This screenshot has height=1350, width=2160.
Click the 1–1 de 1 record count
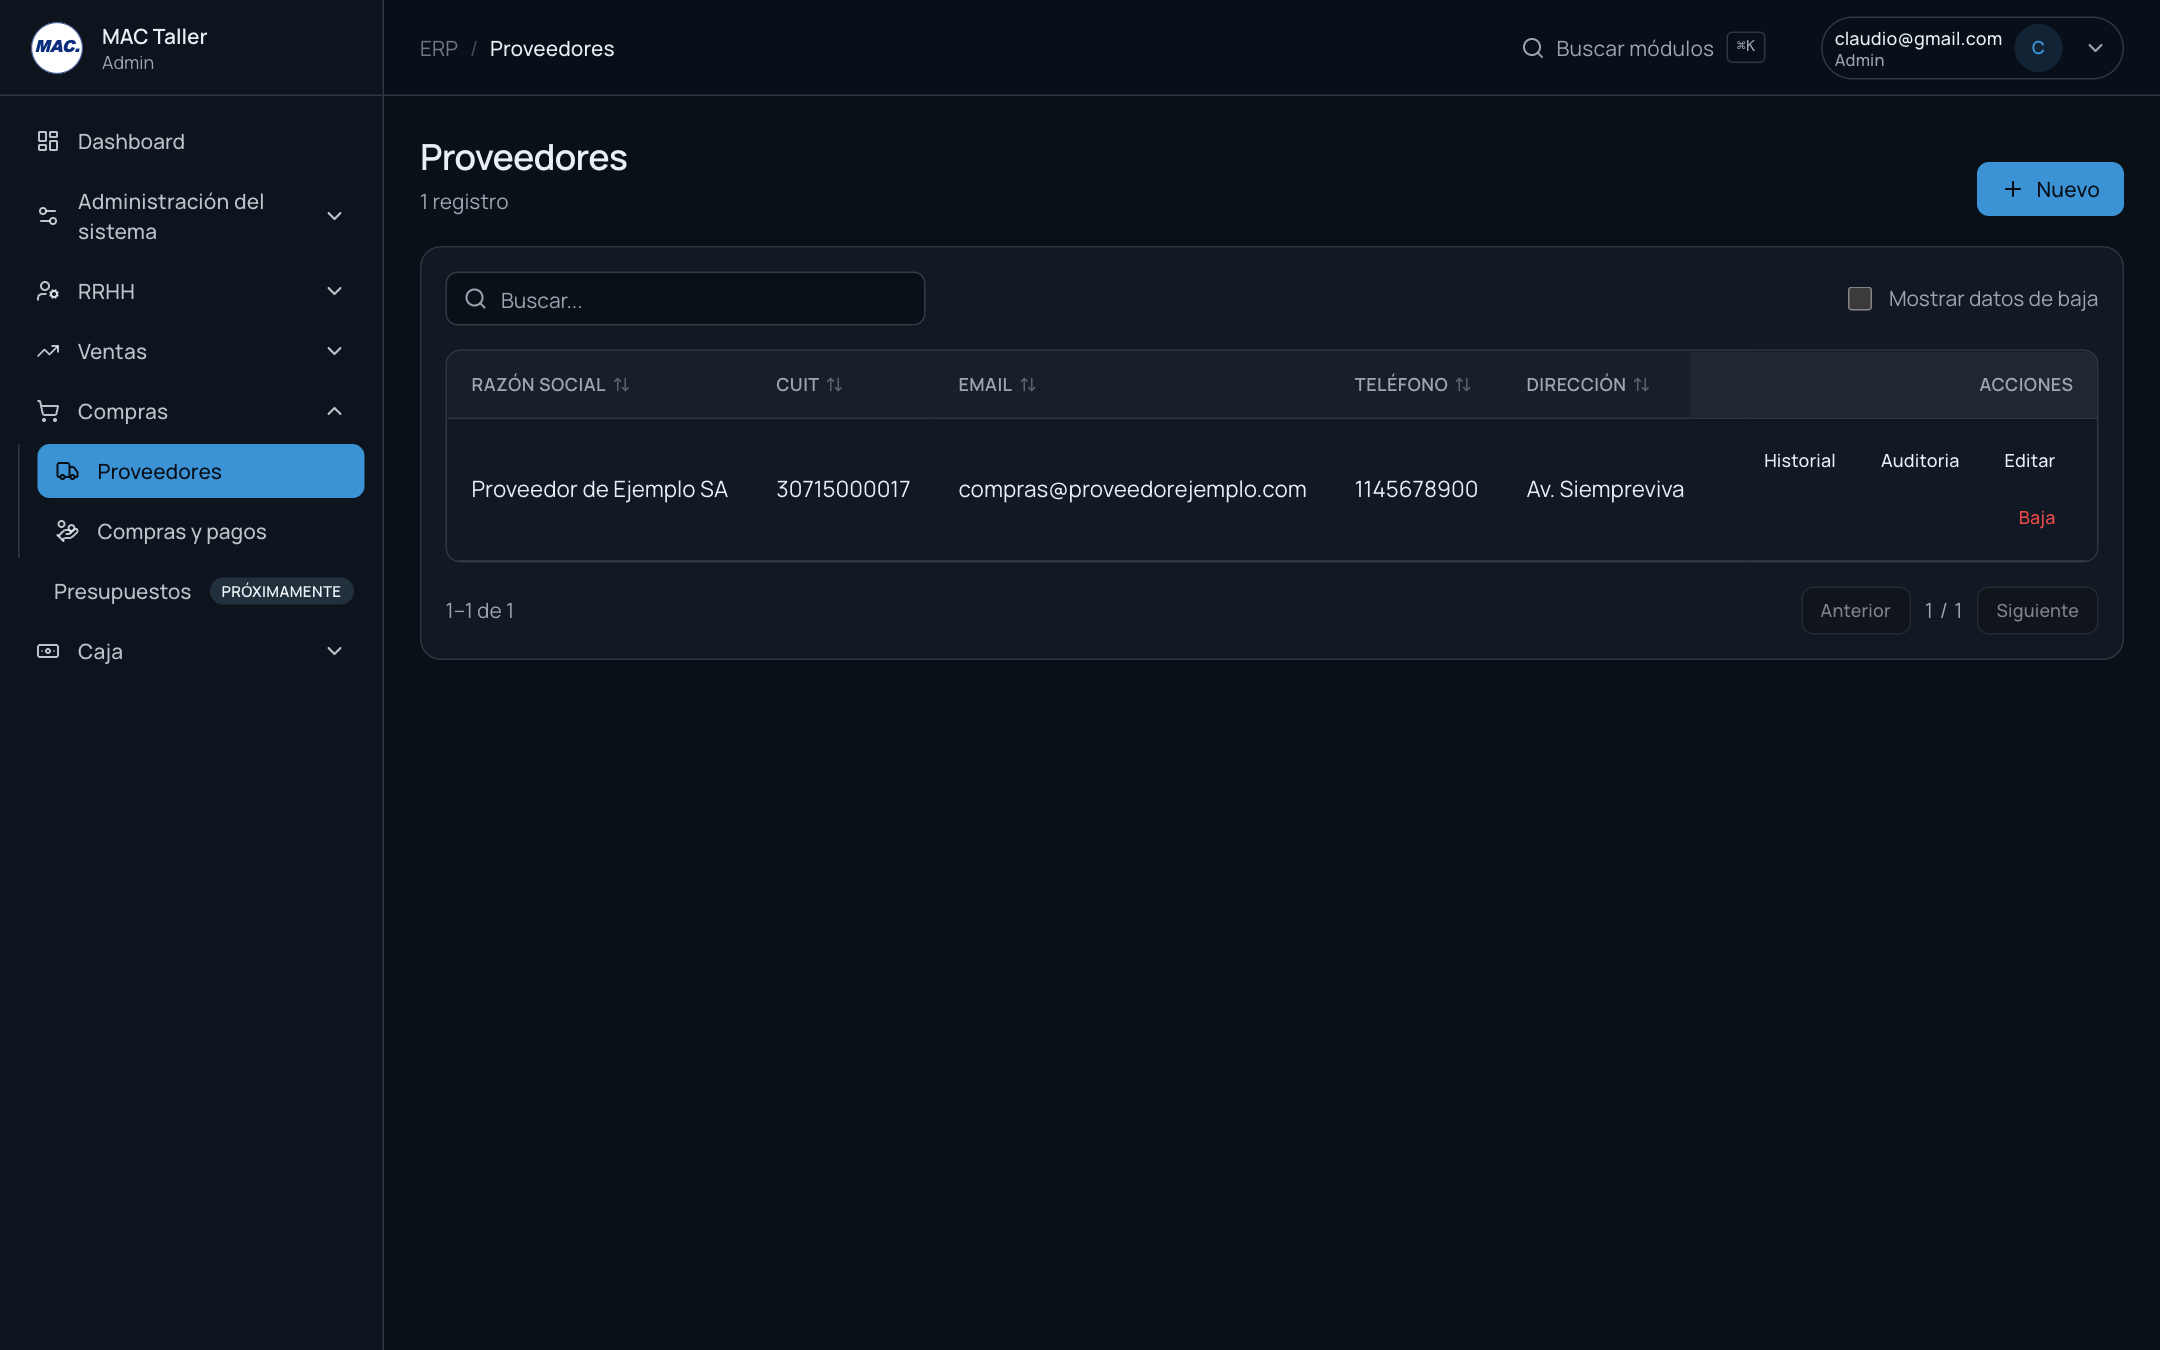tap(480, 610)
